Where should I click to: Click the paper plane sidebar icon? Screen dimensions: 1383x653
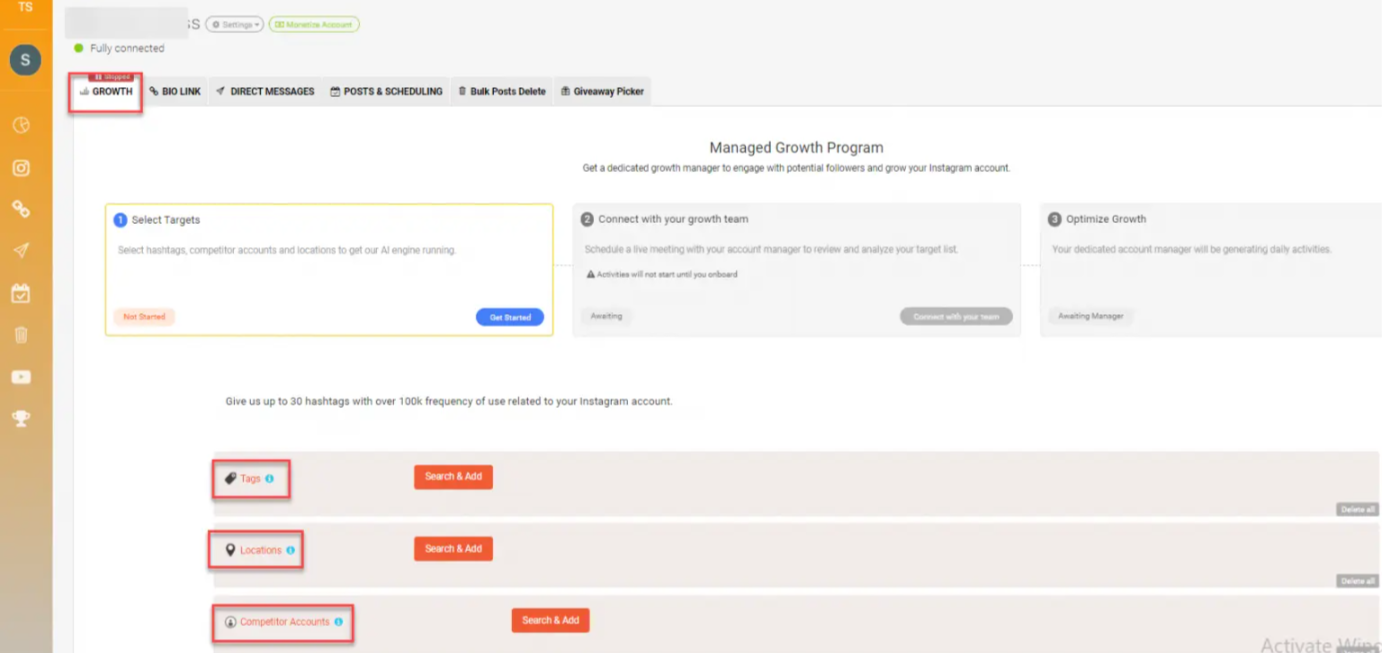point(21,251)
